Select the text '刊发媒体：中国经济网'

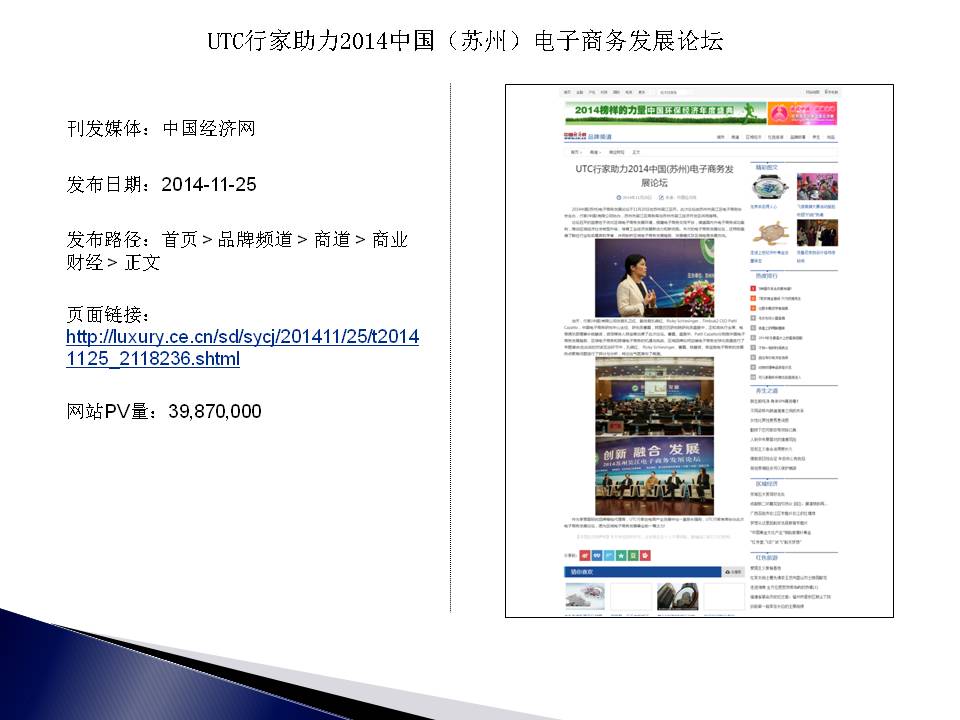coord(161,129)
